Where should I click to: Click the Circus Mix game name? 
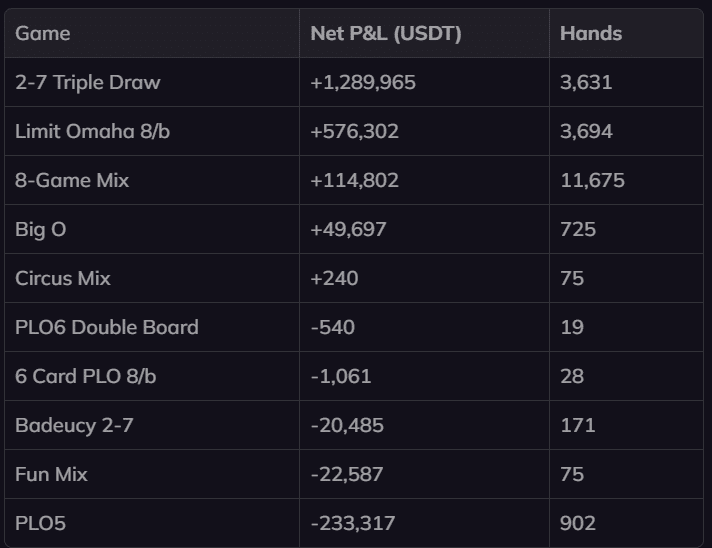coord(63,278)
